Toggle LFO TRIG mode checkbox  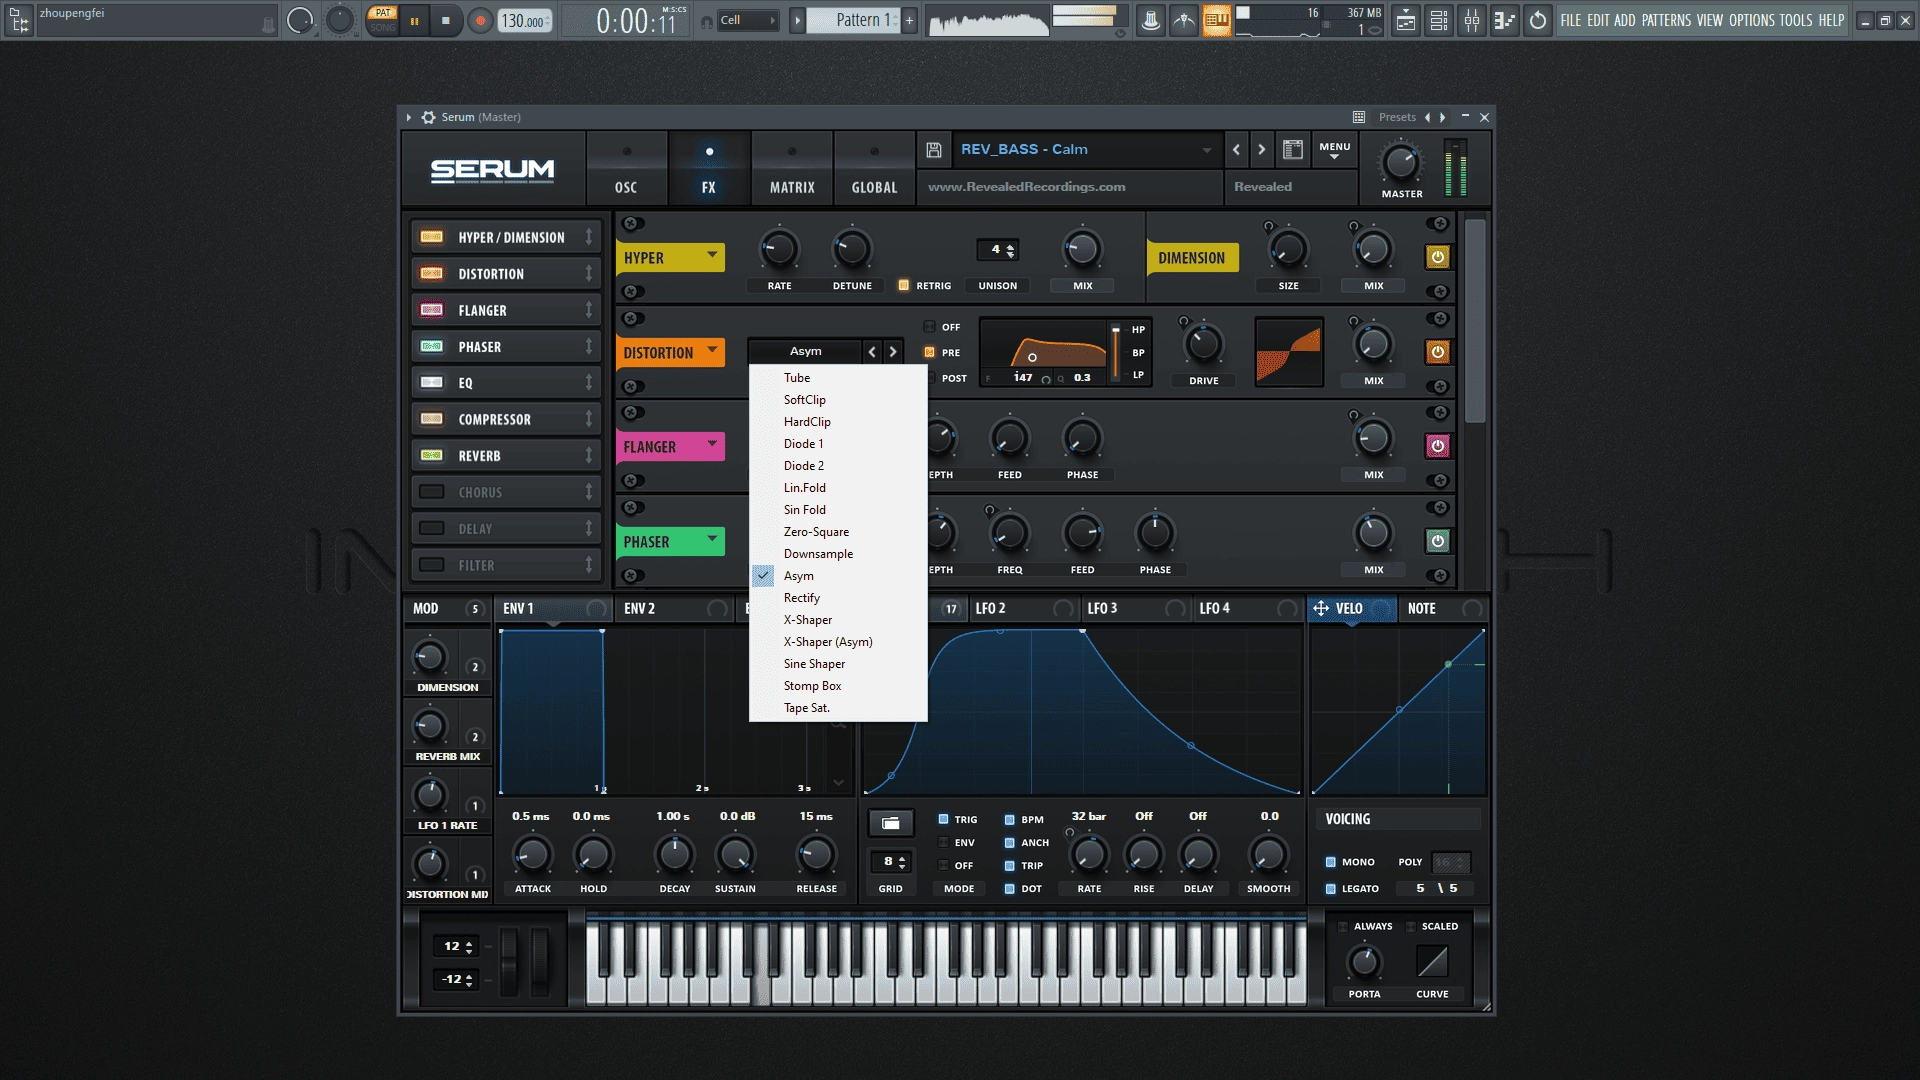[943, 819]
